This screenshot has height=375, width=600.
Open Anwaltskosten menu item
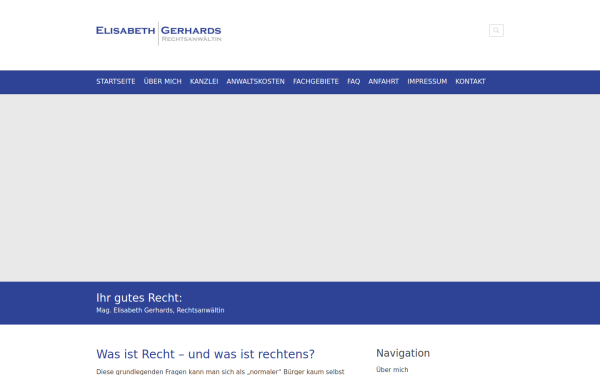[256, 82]
